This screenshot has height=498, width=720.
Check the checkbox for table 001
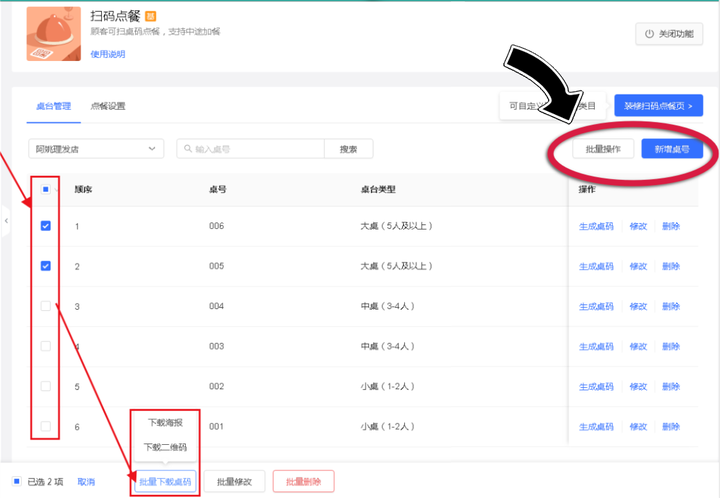click(x=46, y=427)
